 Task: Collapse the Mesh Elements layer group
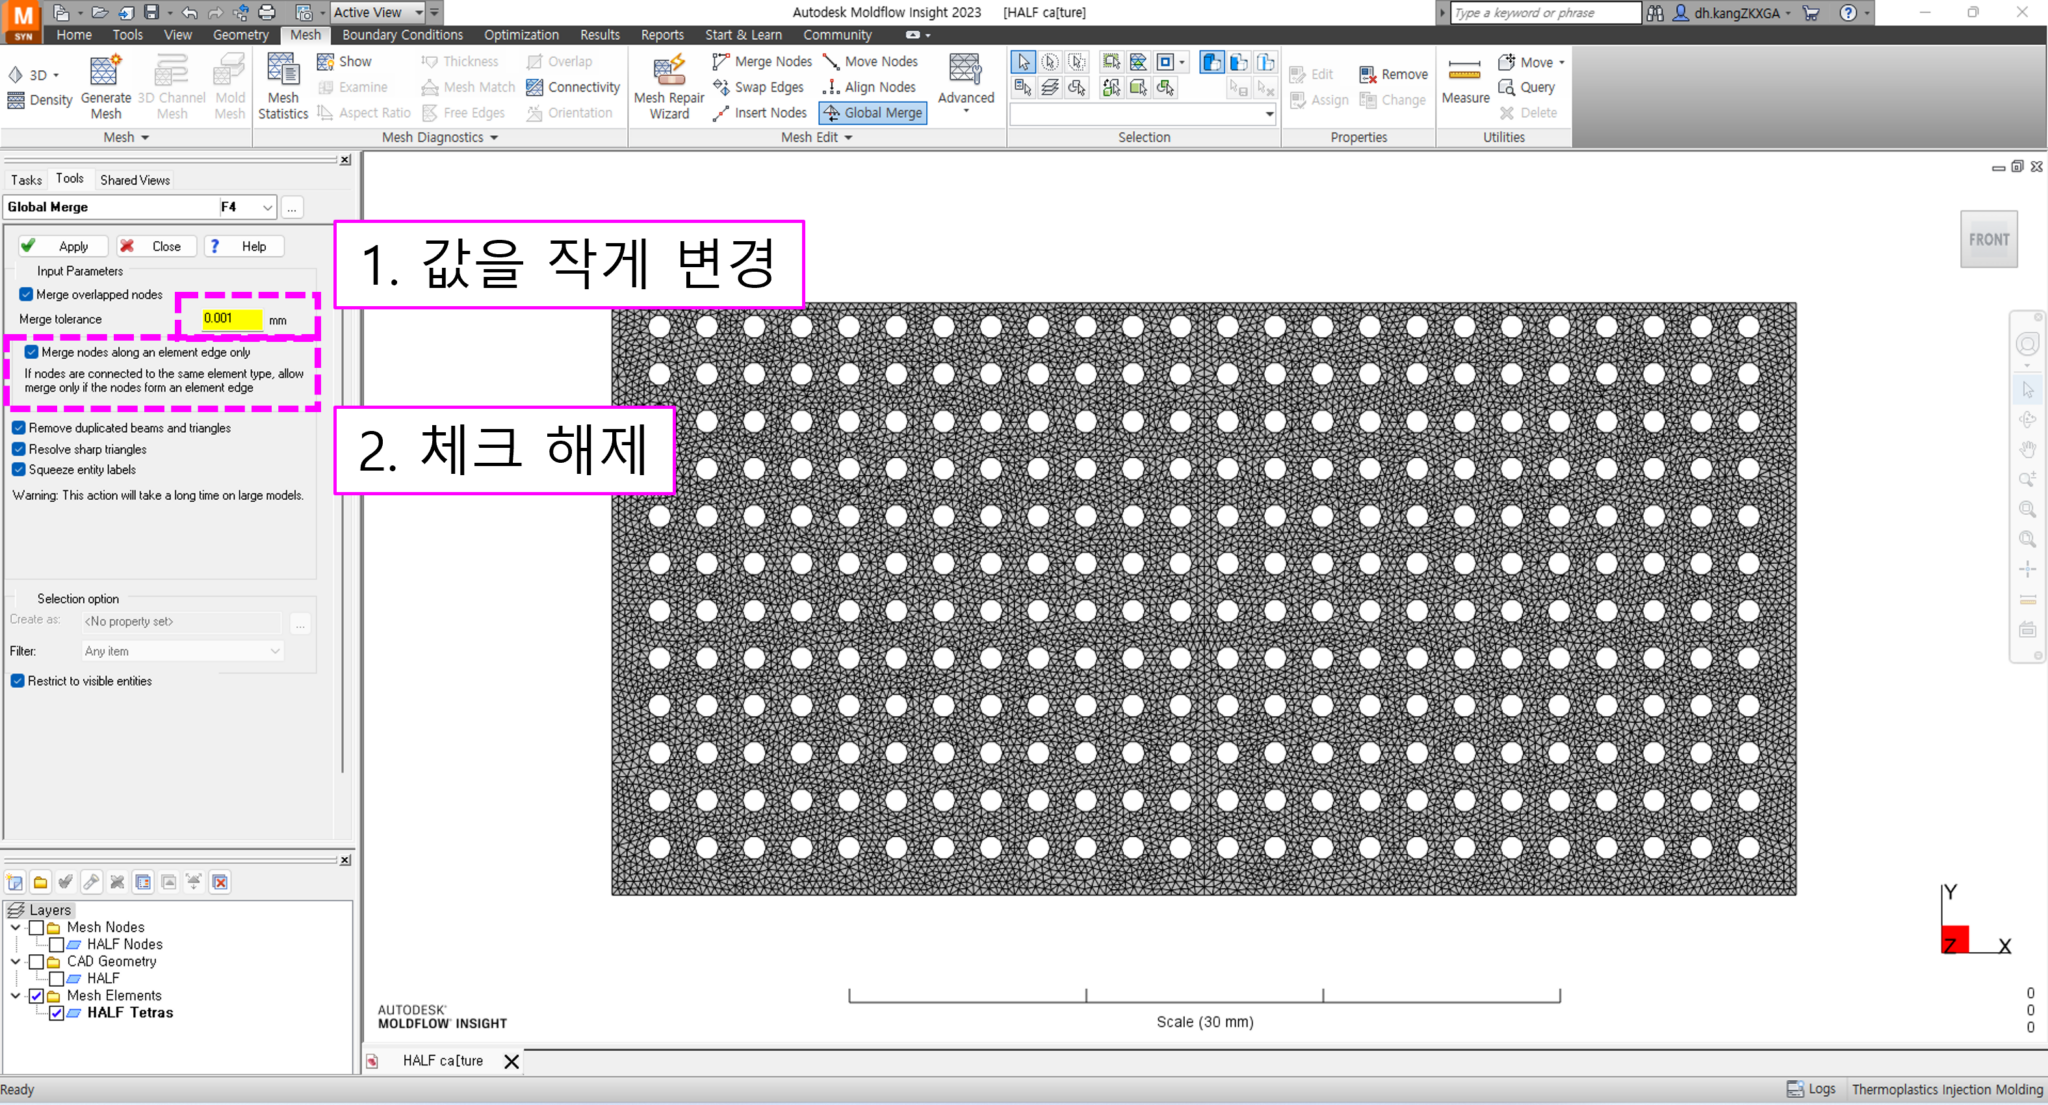(15, 995)
